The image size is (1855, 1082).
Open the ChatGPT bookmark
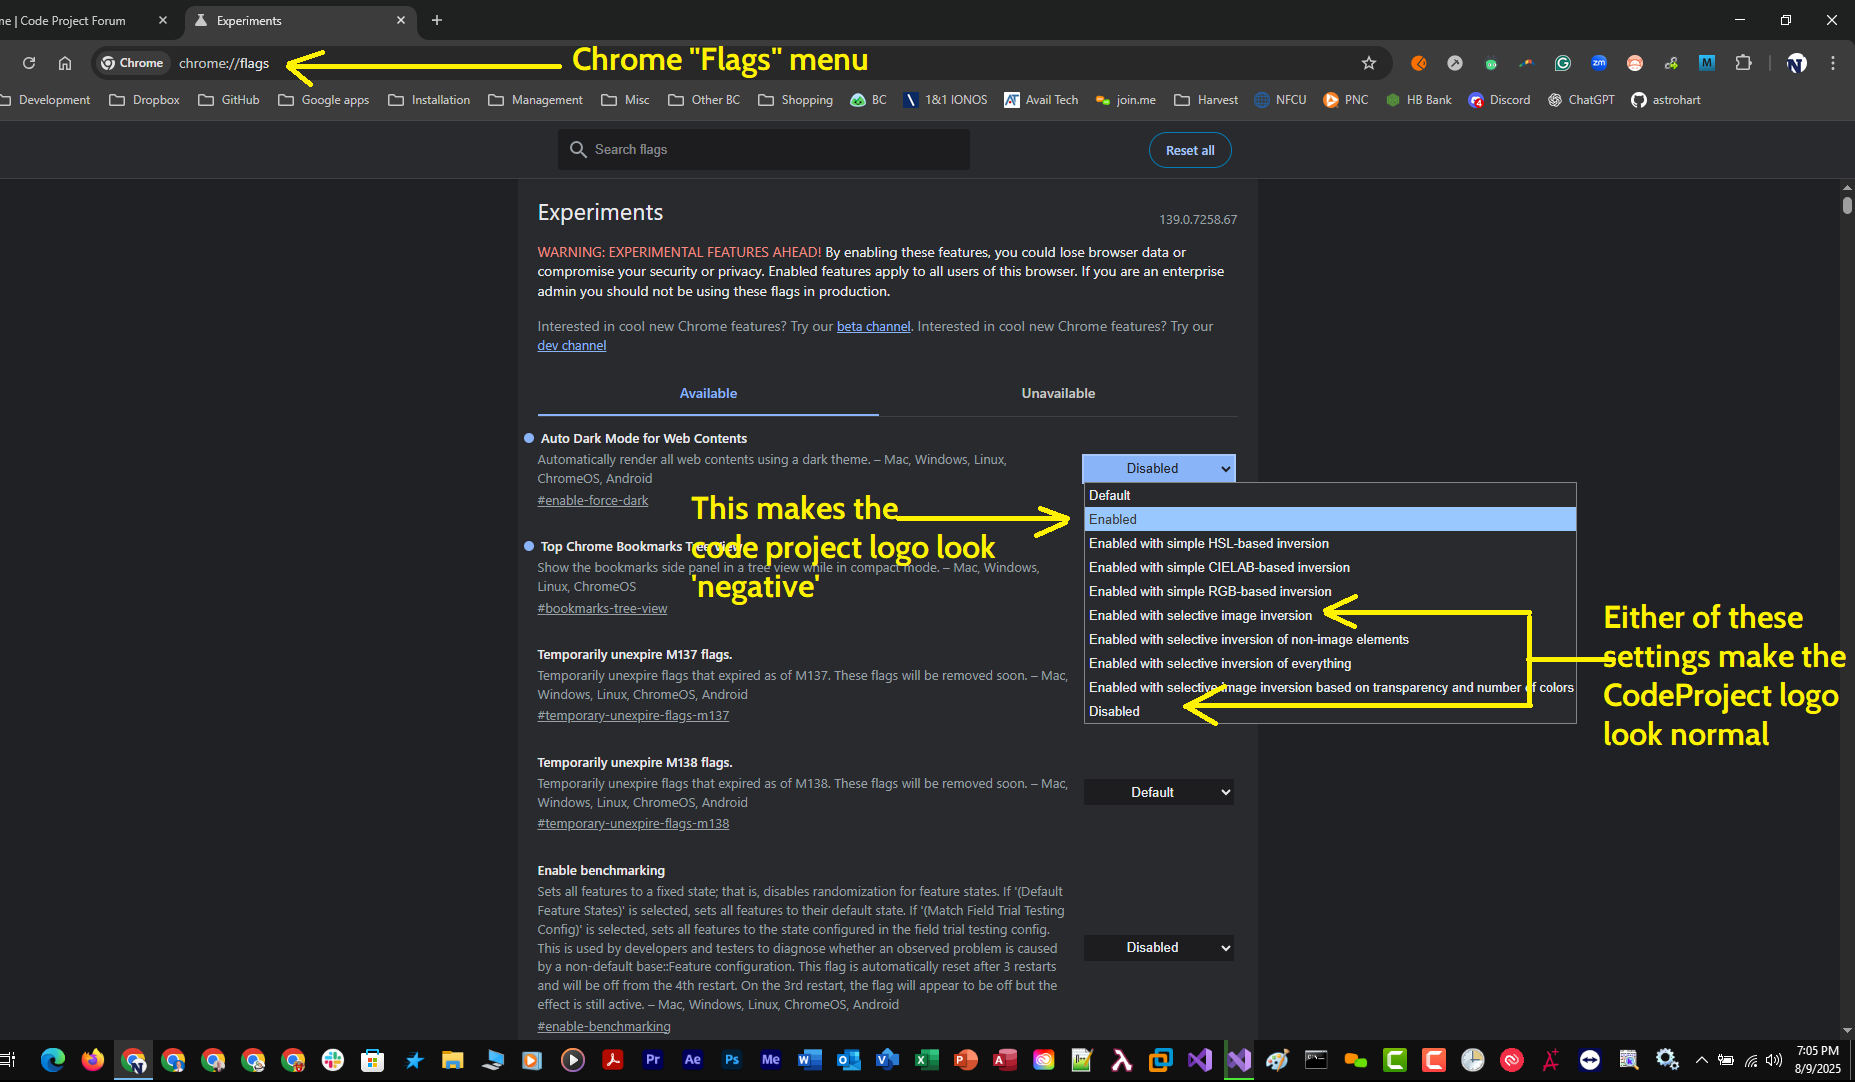[x=1581, y=100]
